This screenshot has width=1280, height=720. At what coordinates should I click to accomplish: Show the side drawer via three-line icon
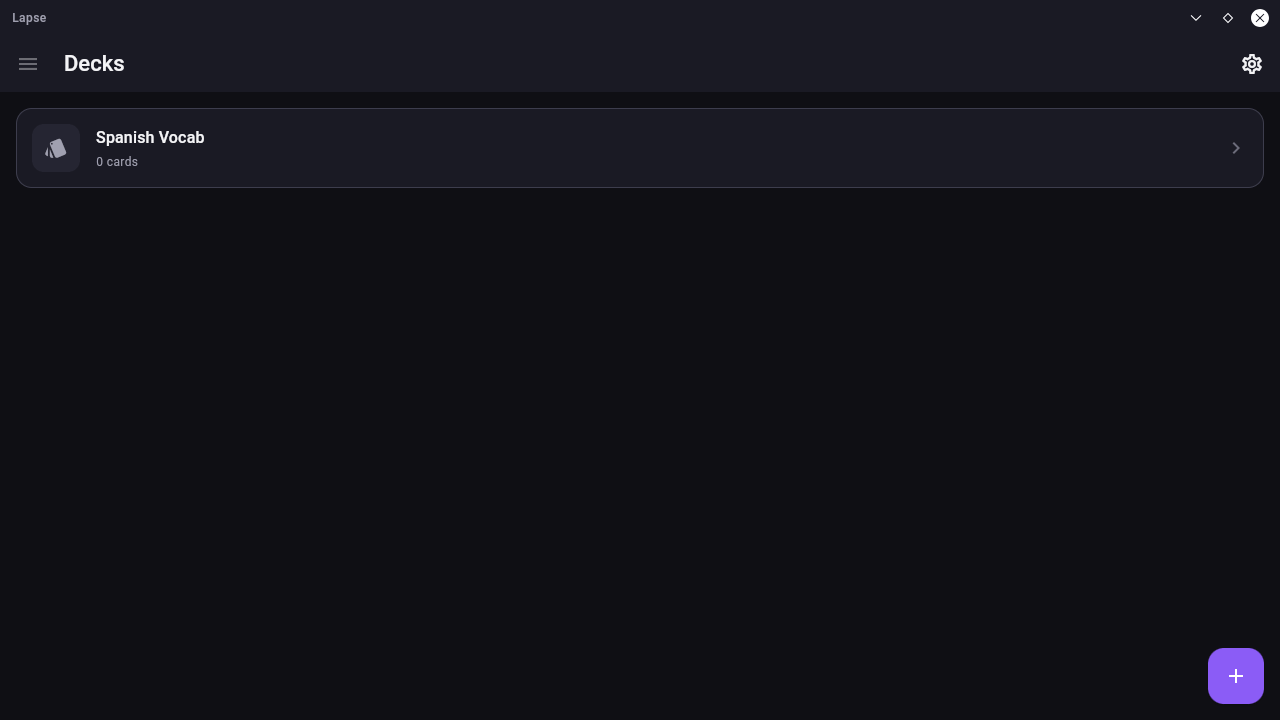[x=28, y=64]
